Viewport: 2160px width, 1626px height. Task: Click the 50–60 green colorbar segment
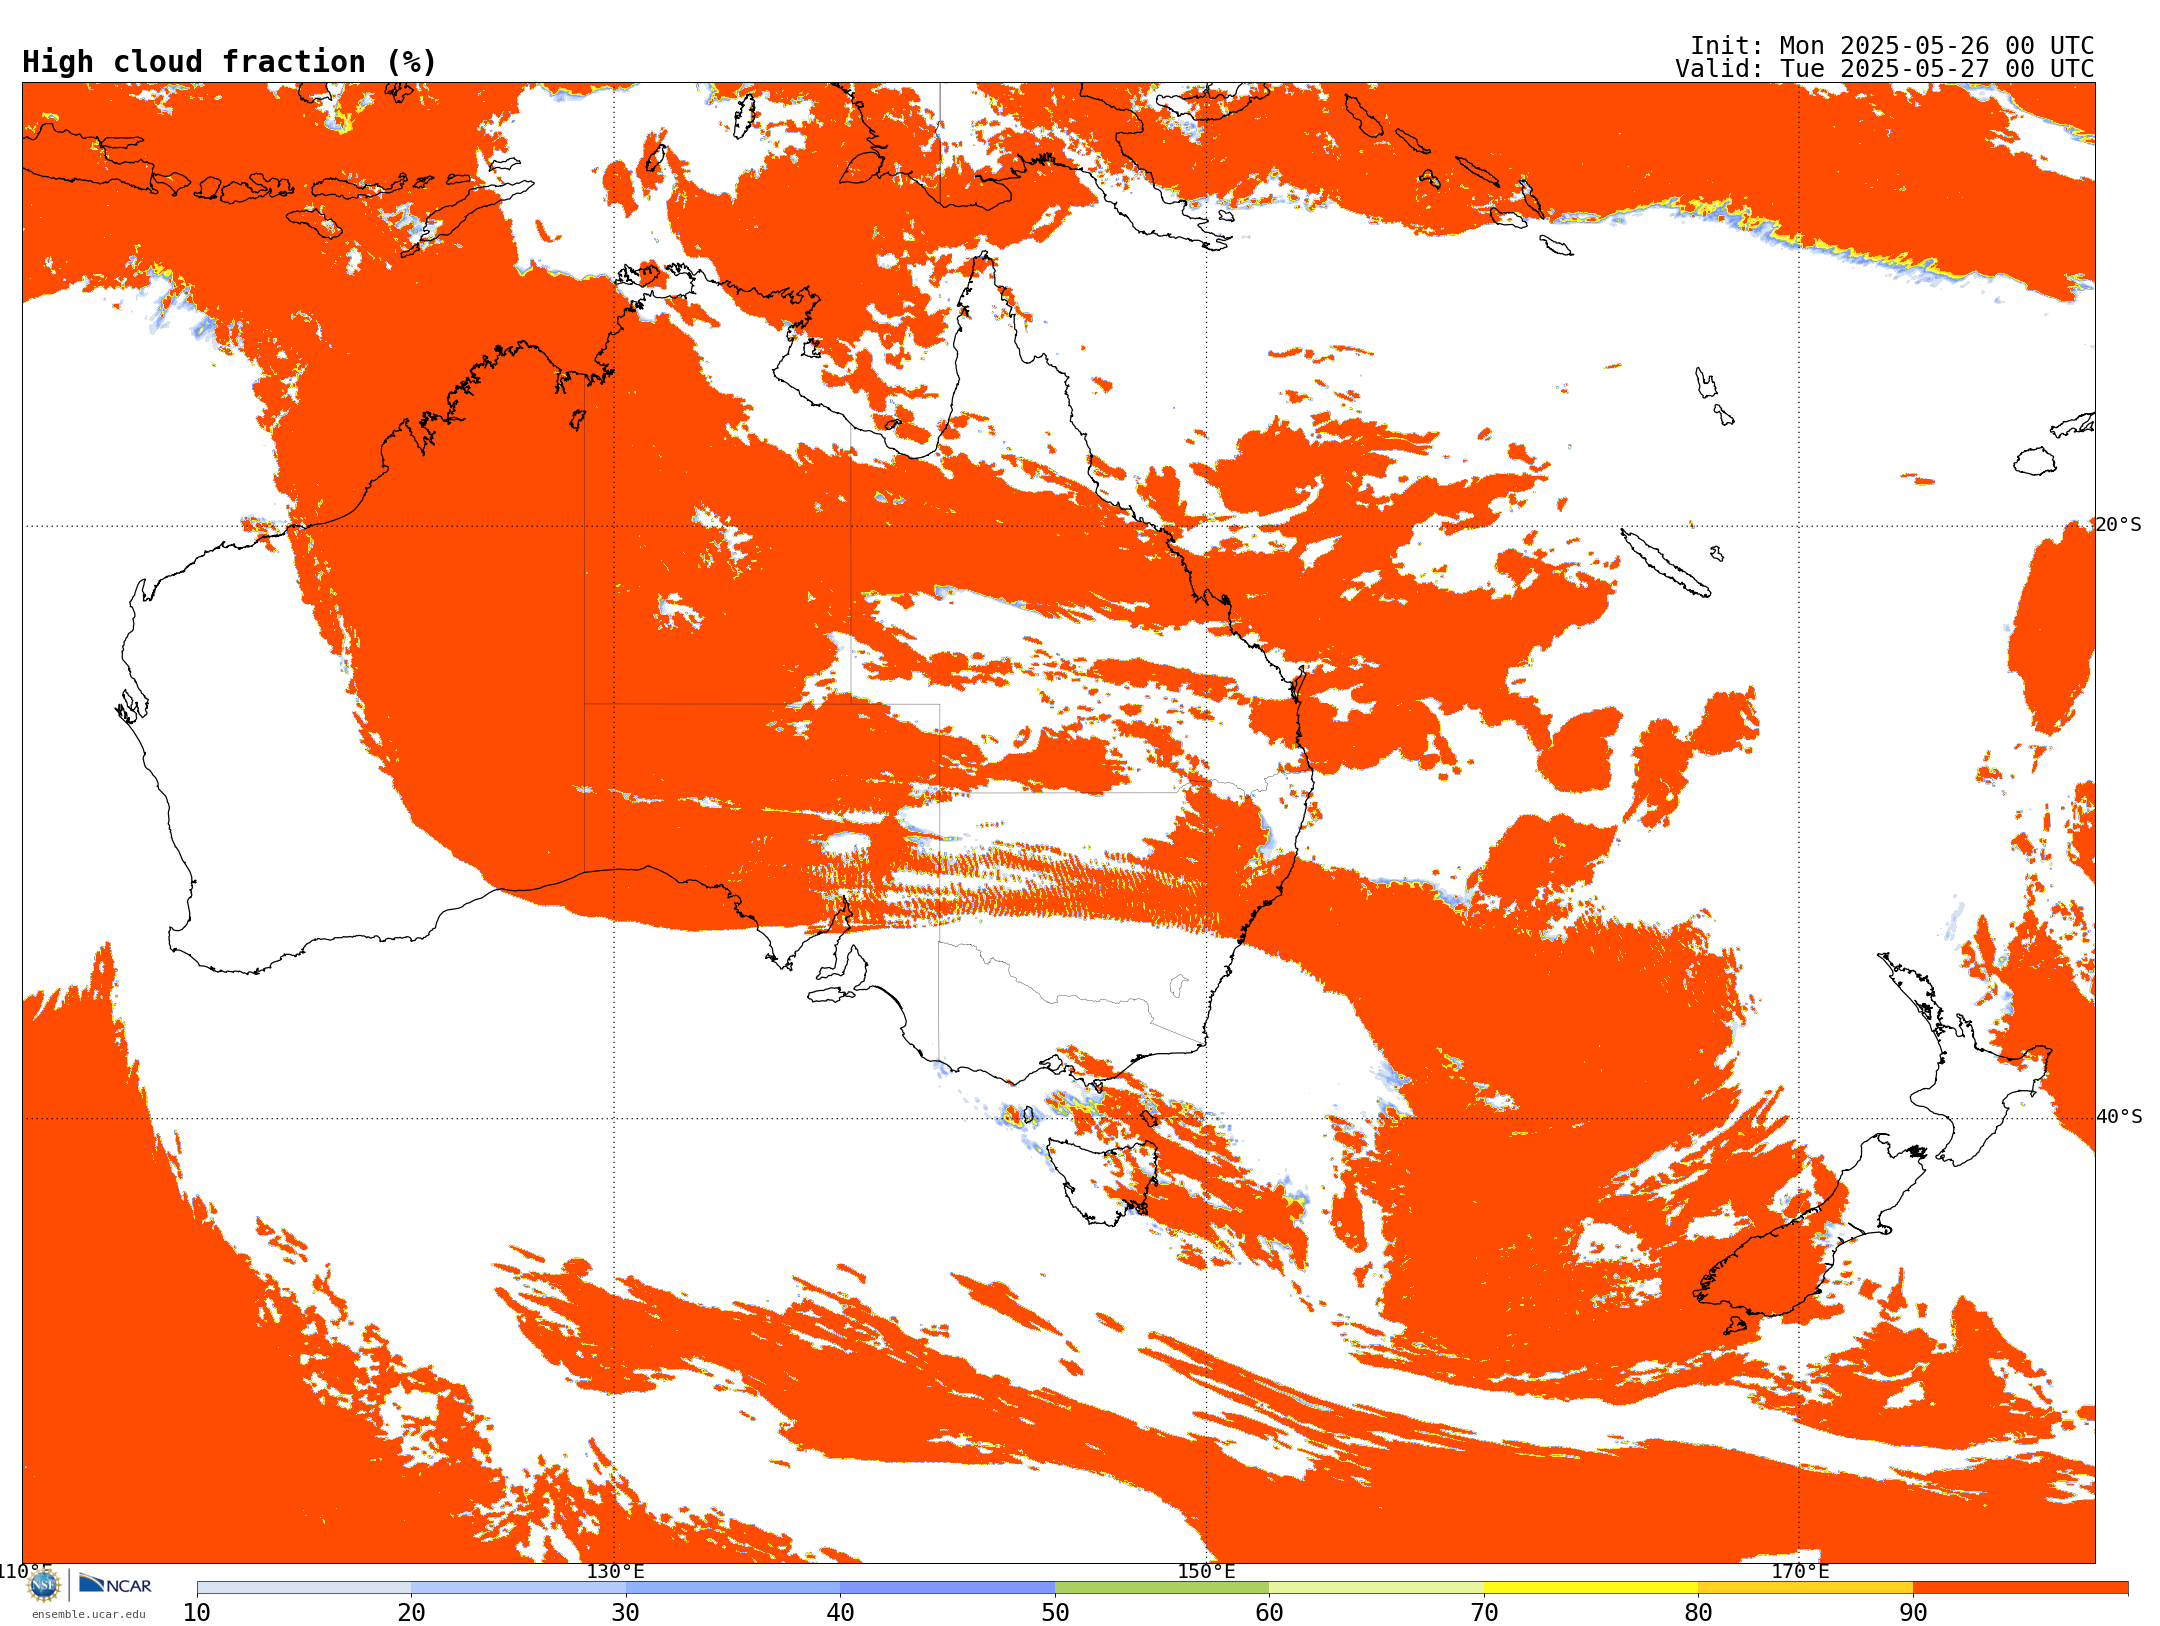(1162, 1588)
